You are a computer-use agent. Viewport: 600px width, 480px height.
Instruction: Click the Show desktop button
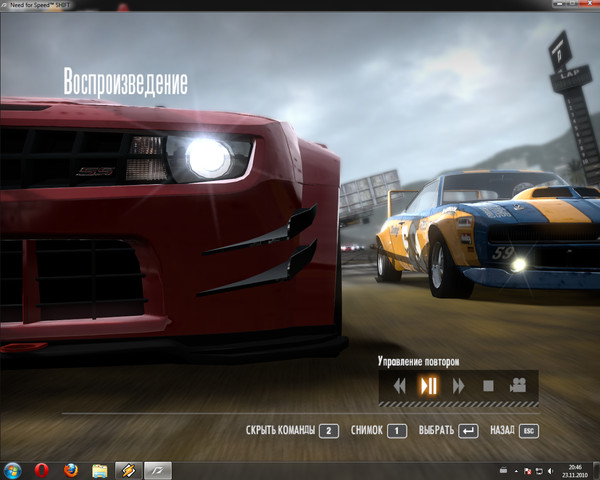[596, 471]
